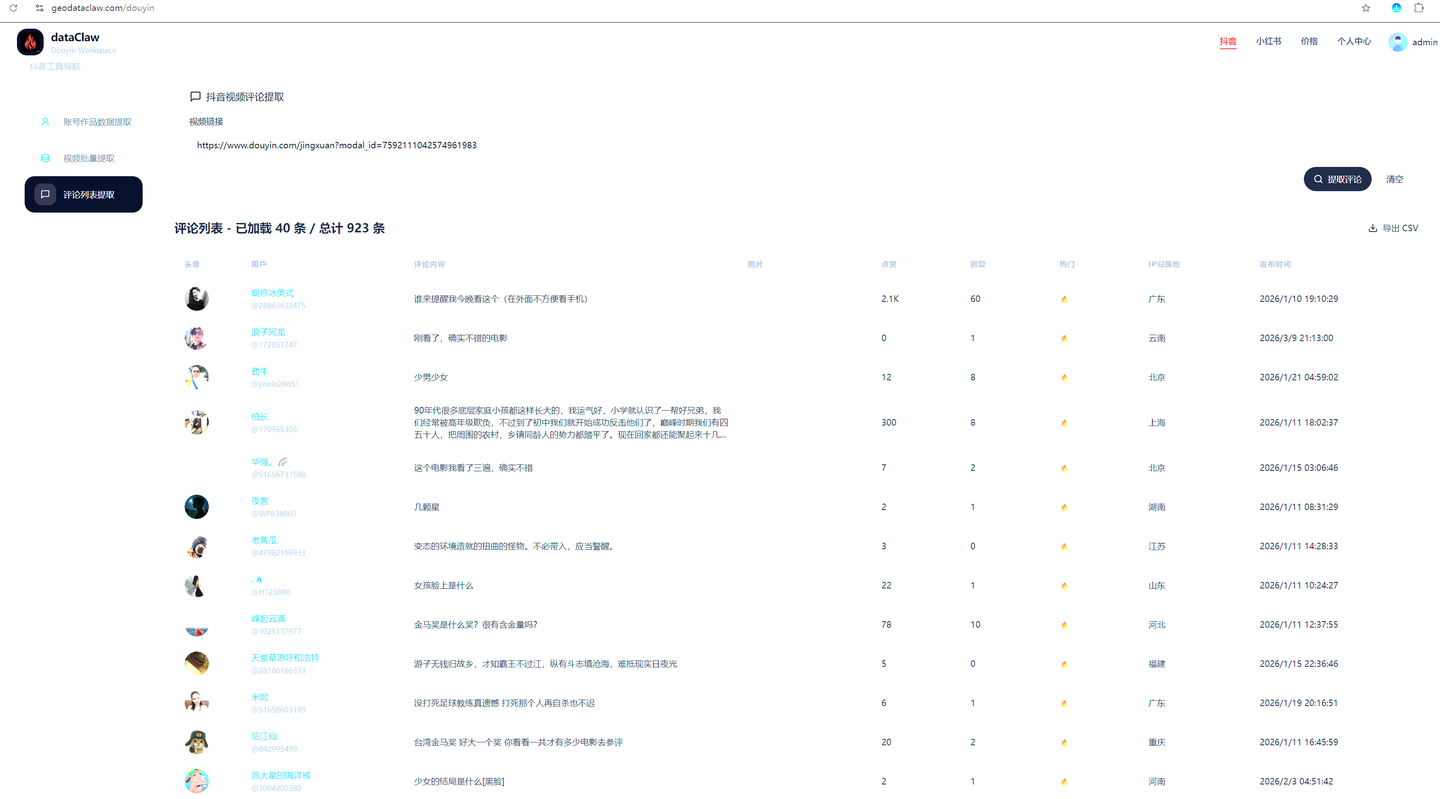
Task: Click the person icon for 账号作品数据提取
Action: coord(45,122)
